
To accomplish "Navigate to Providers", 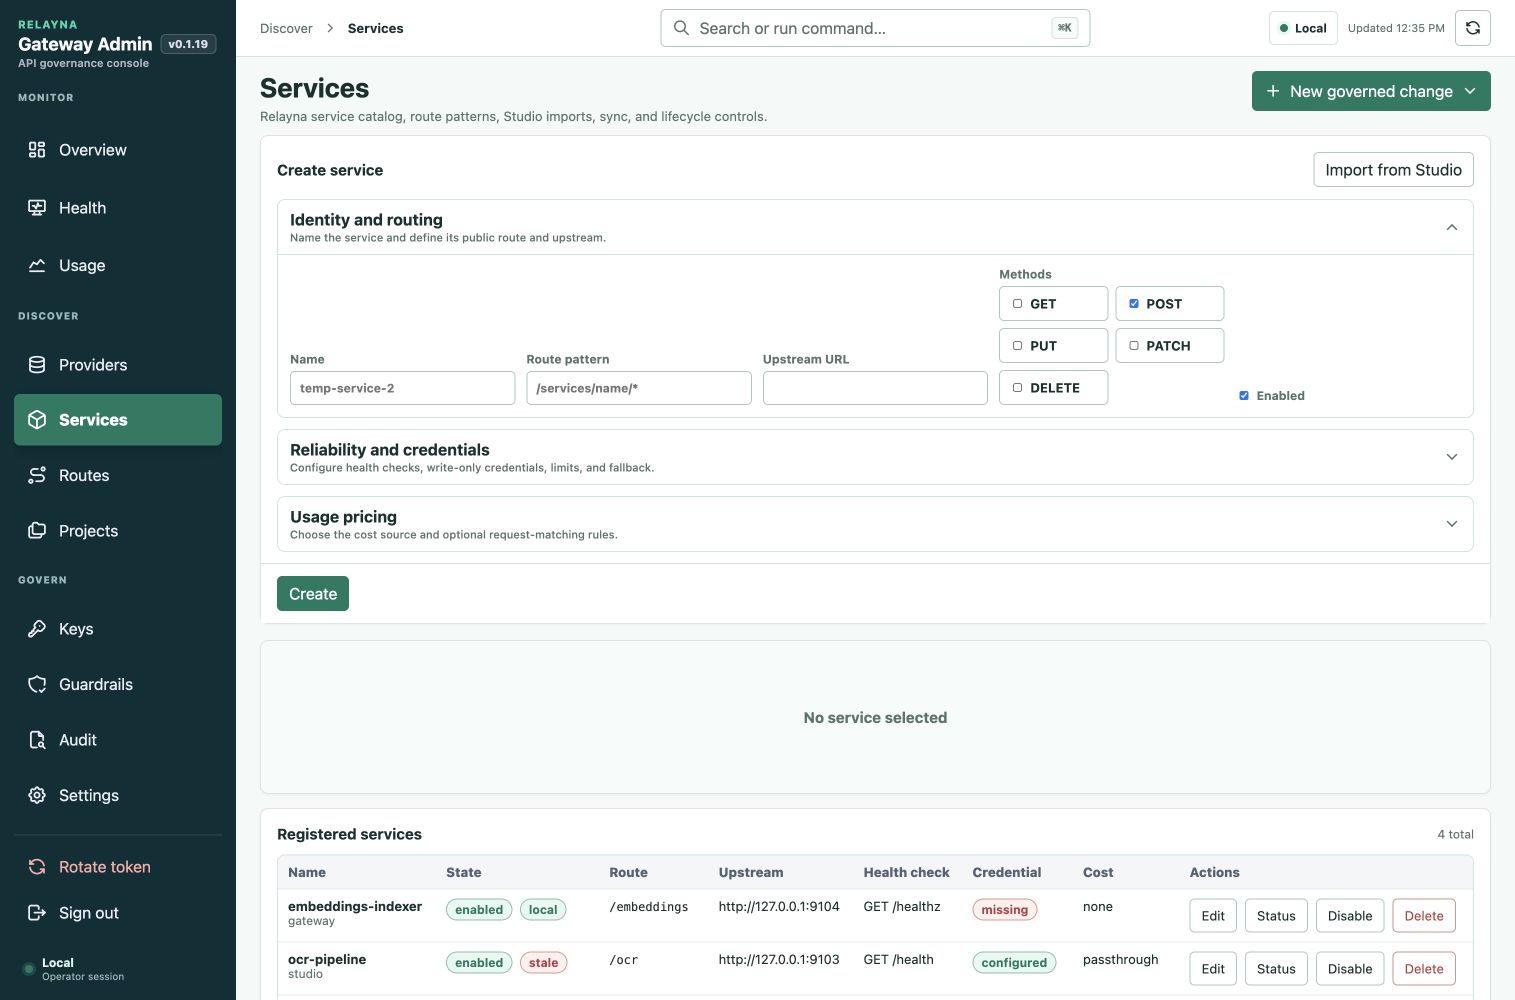I will [x=118, y=365].
